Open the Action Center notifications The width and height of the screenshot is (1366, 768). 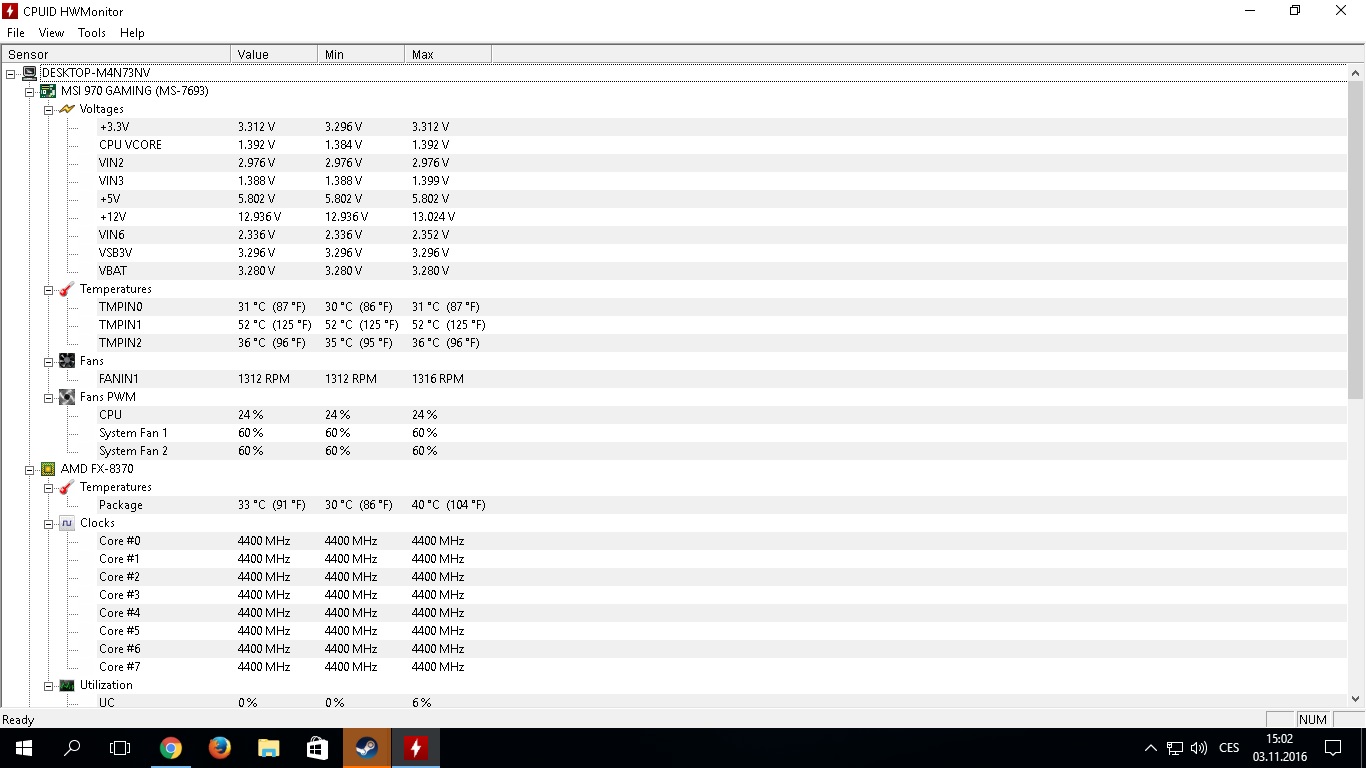(1333, 747)
